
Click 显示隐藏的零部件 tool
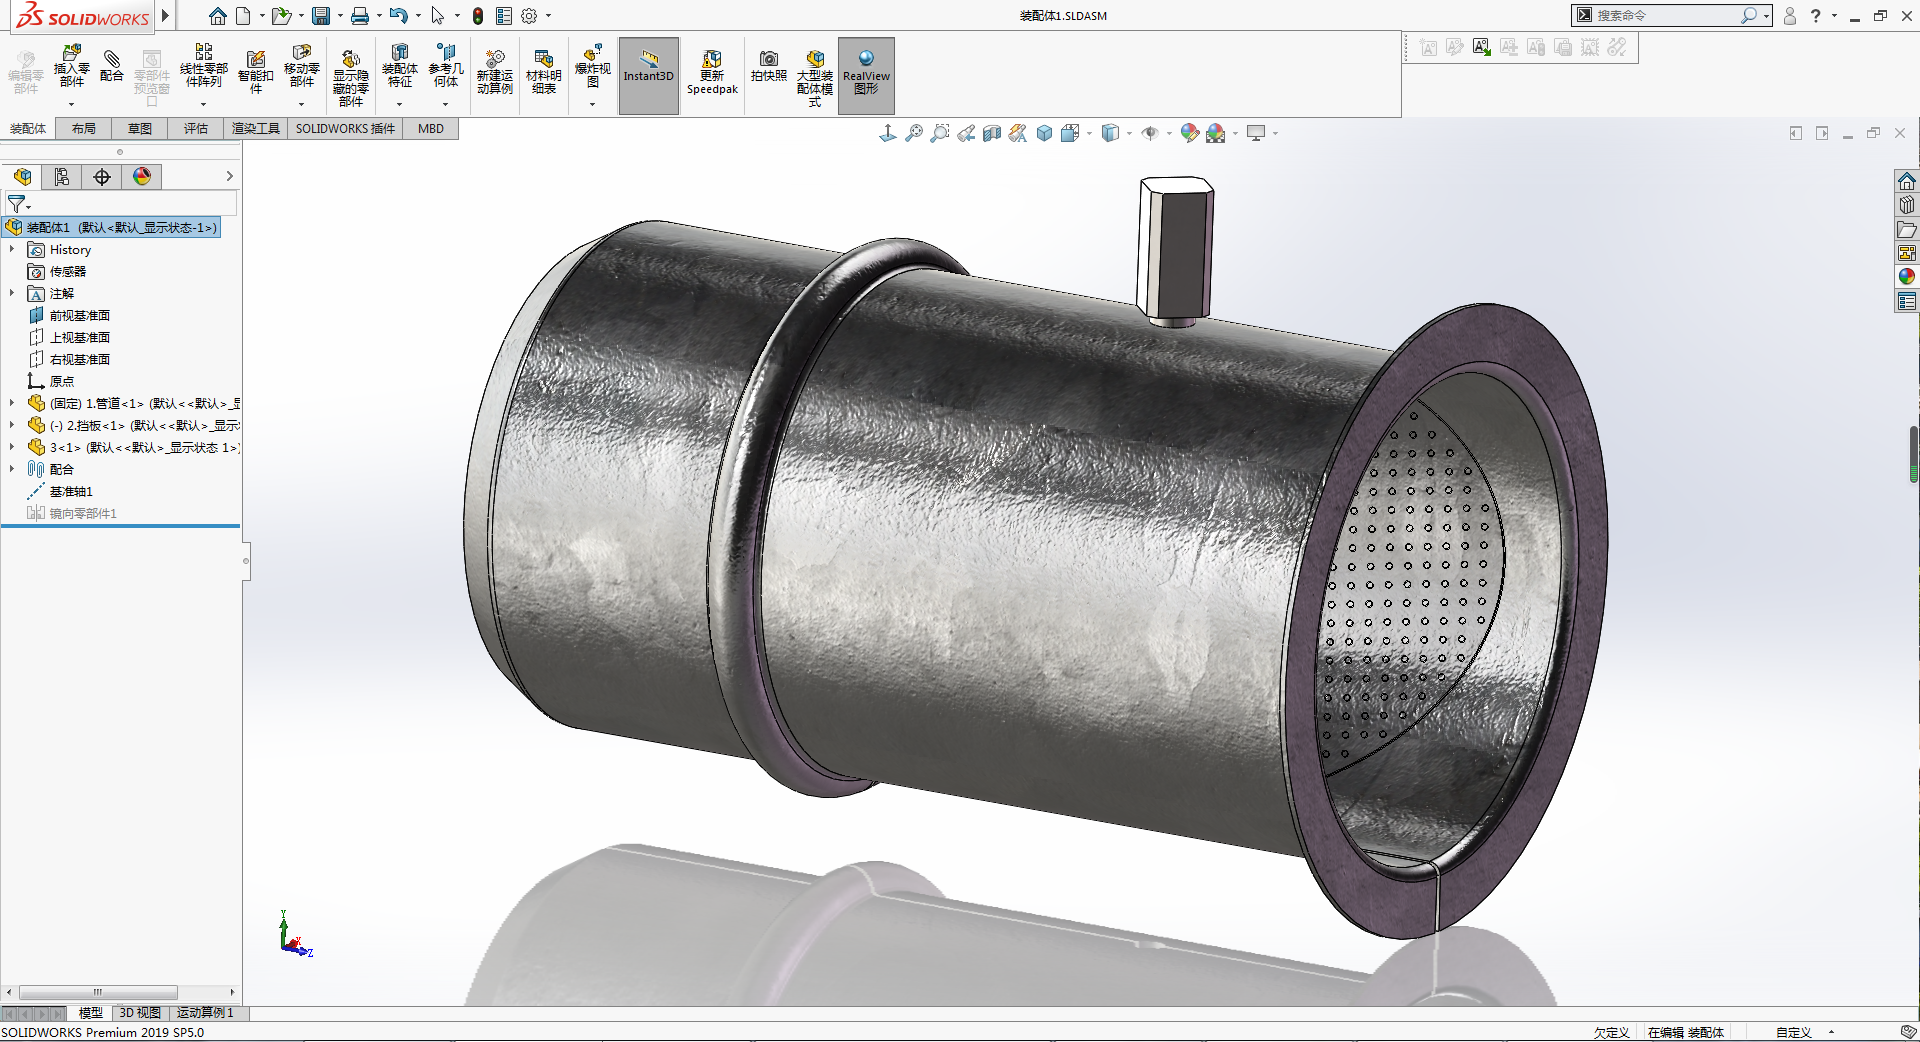tap(350, 78)
